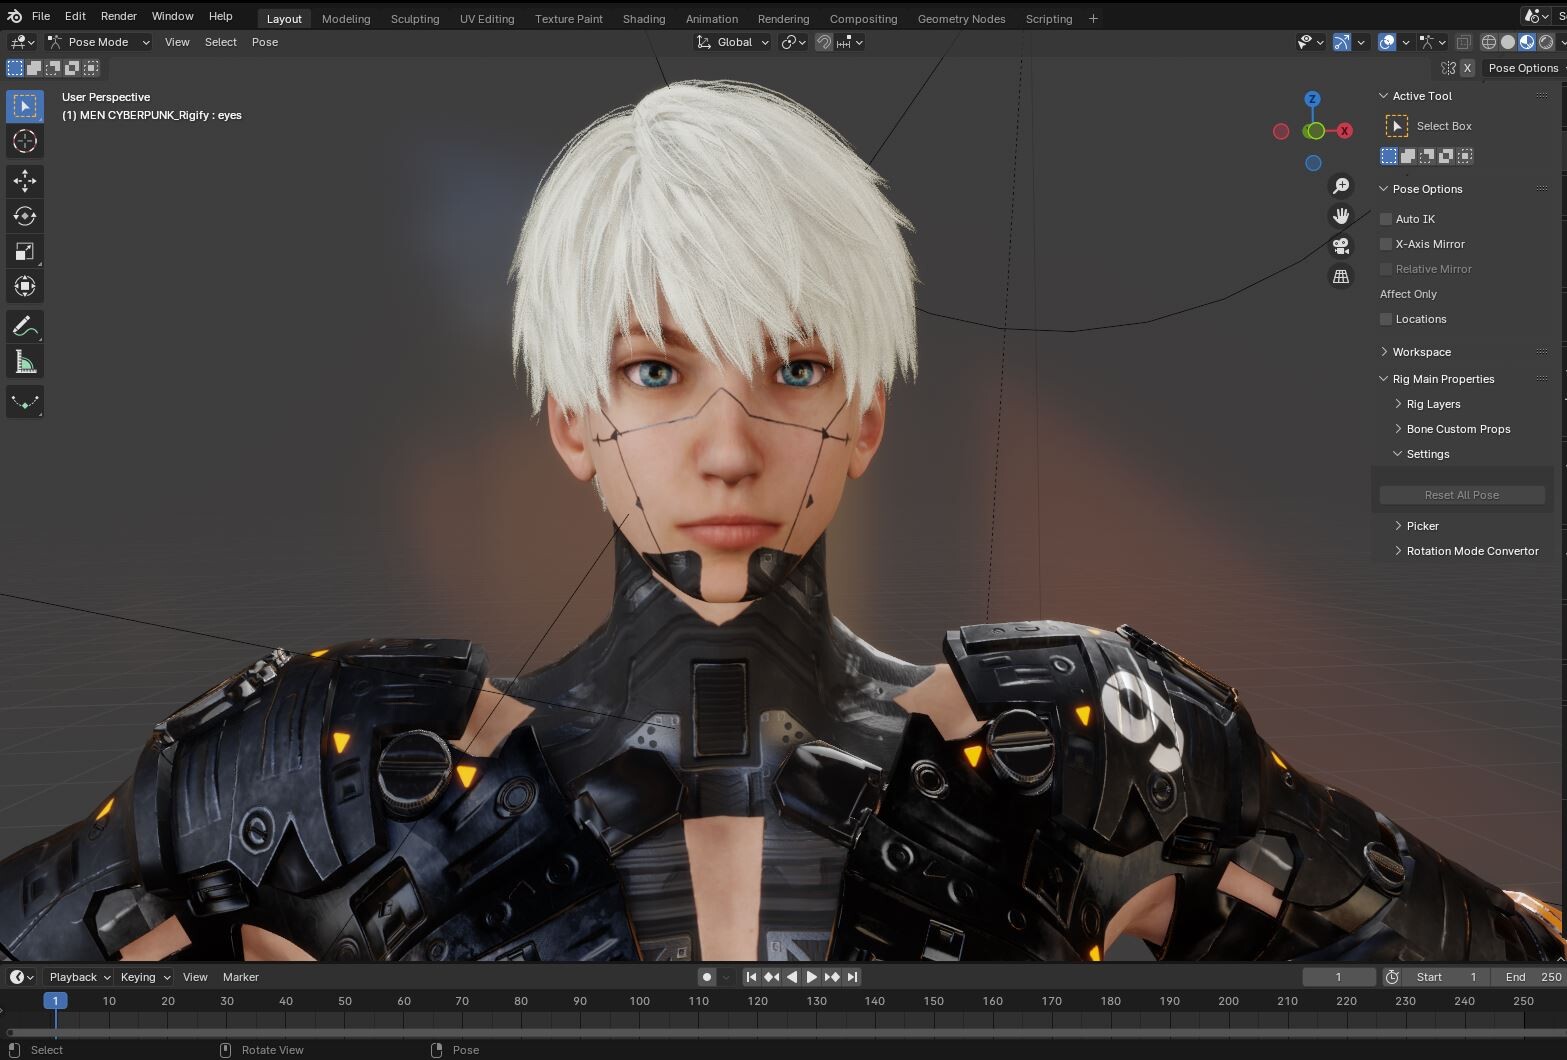Screen dimensions: 1567x1060
Task: Switch perspective/orthographic with grid gizmo
Action: (1341, 276)
